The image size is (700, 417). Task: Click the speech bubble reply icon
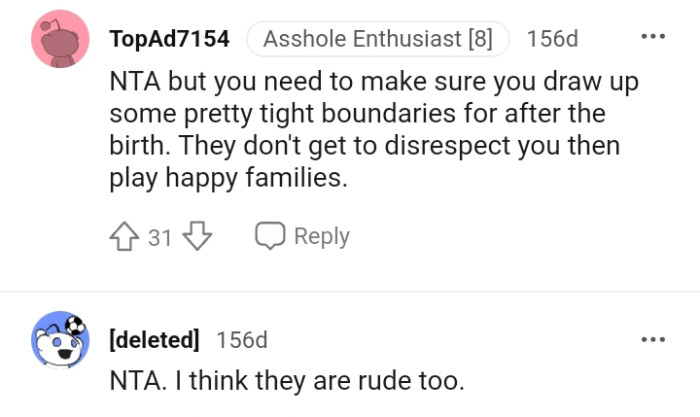click(x=270, y=237)
